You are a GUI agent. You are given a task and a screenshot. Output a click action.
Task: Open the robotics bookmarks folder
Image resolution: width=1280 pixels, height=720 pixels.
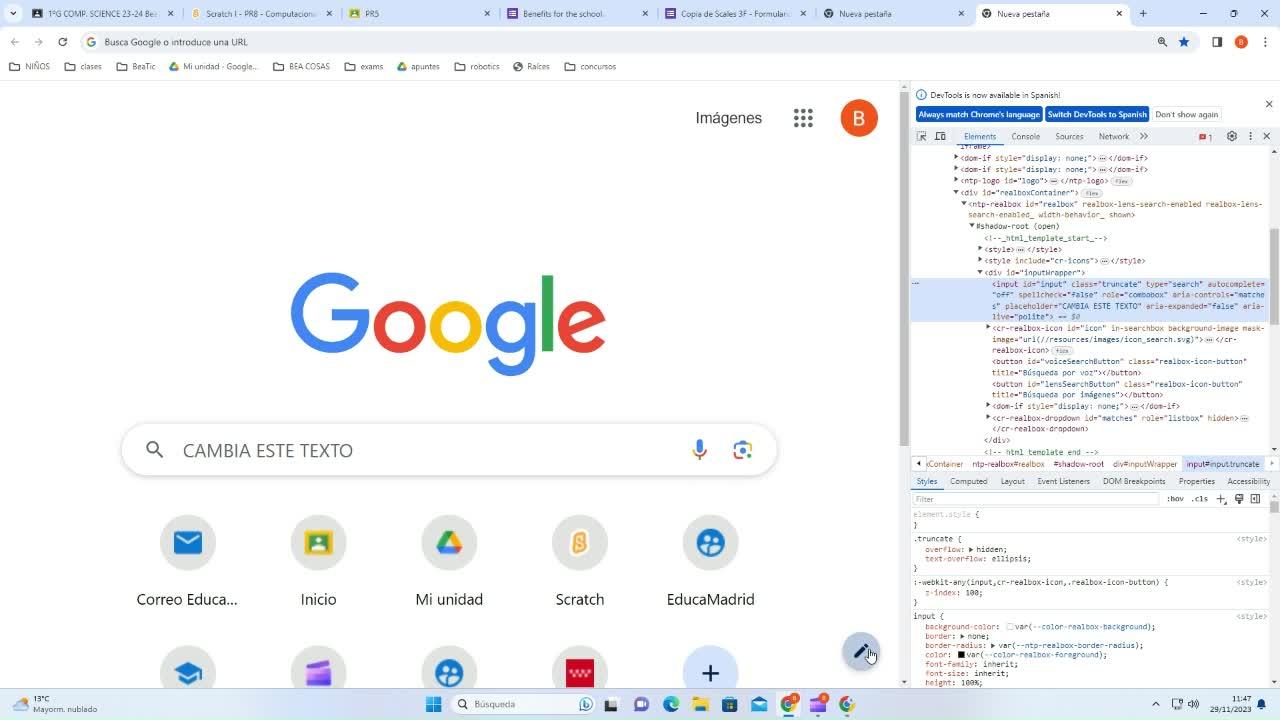[477, 67]
